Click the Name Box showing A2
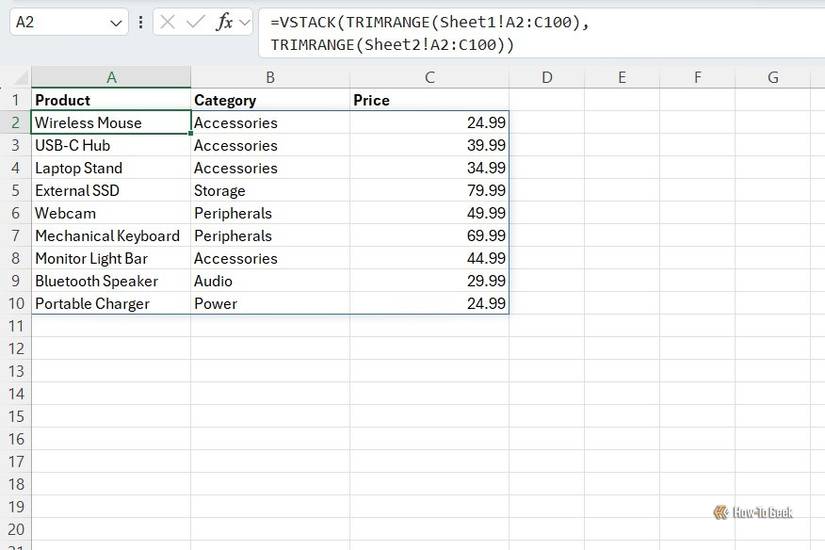The height and width of the screenshot is (550, 825). (69, 22)
